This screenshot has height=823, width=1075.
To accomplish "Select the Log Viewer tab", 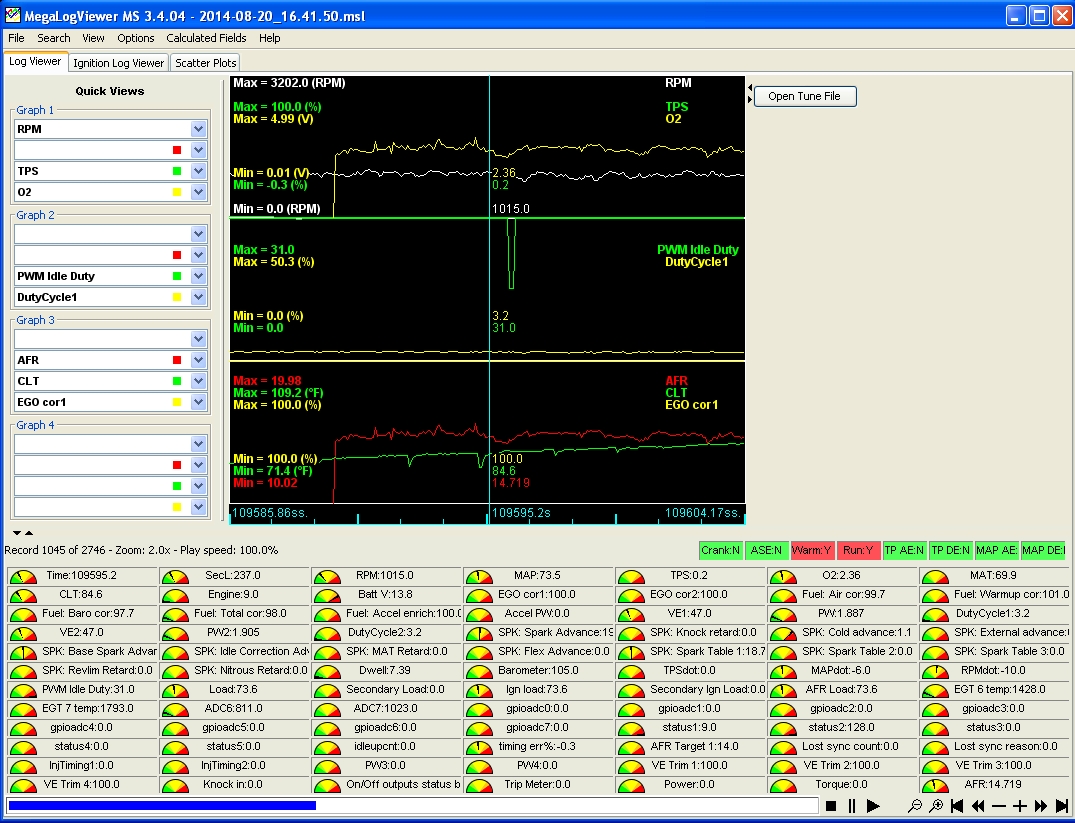I will pyautogui.click(x=35, y=62).
